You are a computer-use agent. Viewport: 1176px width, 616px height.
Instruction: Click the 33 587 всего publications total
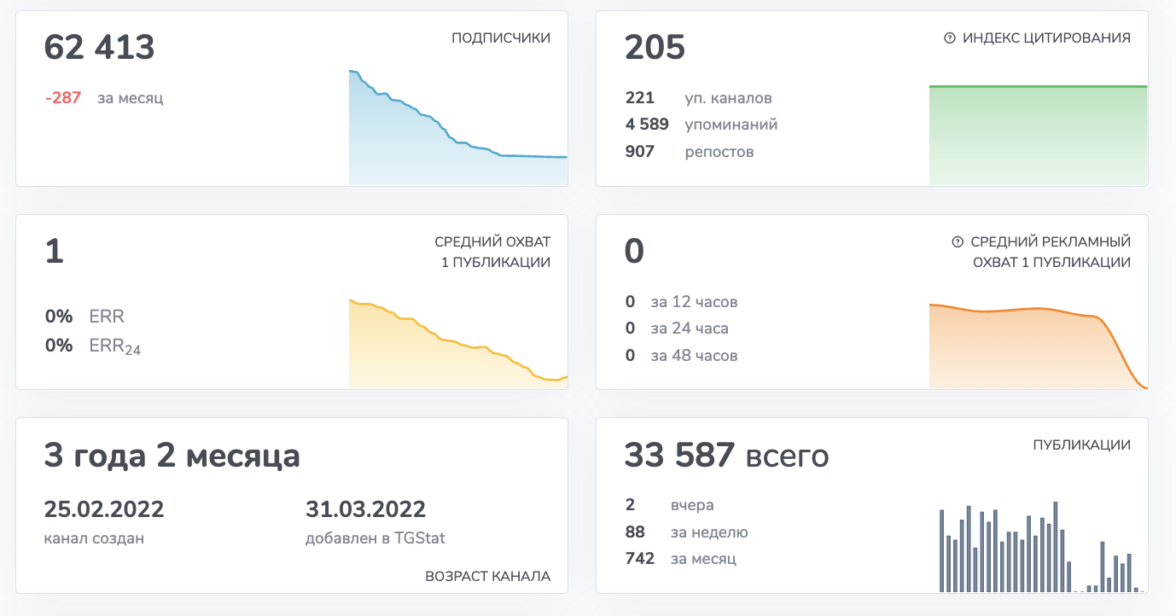726,456
